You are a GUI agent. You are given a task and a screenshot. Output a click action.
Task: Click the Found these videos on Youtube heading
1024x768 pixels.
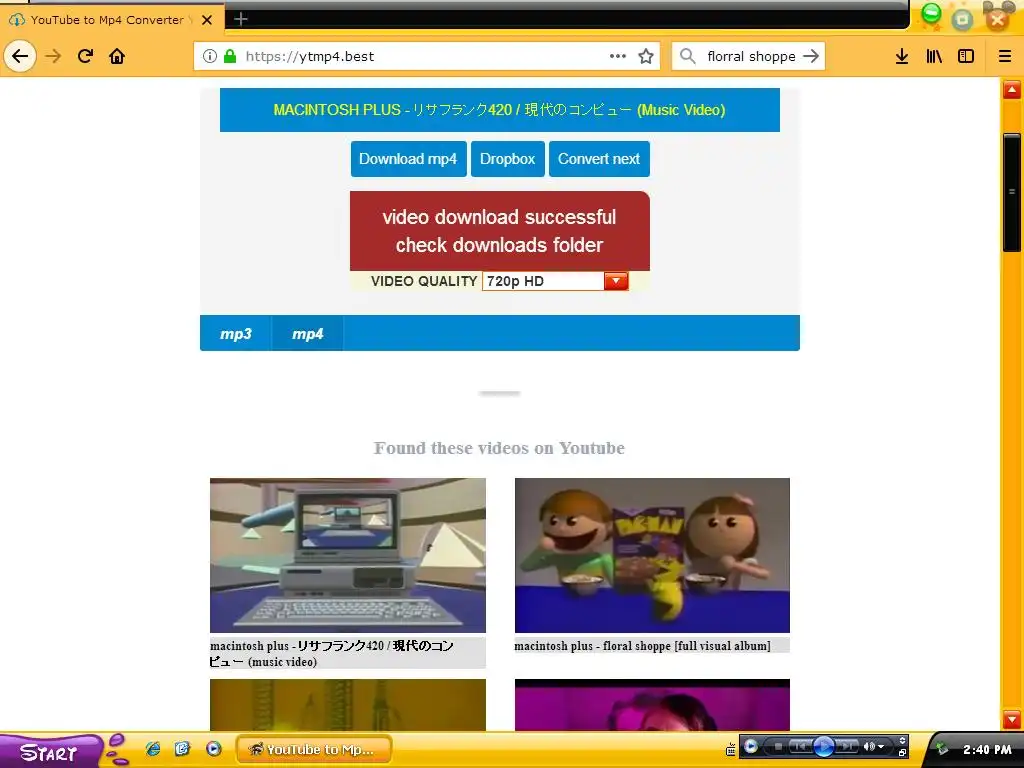(x=499, y=448)
